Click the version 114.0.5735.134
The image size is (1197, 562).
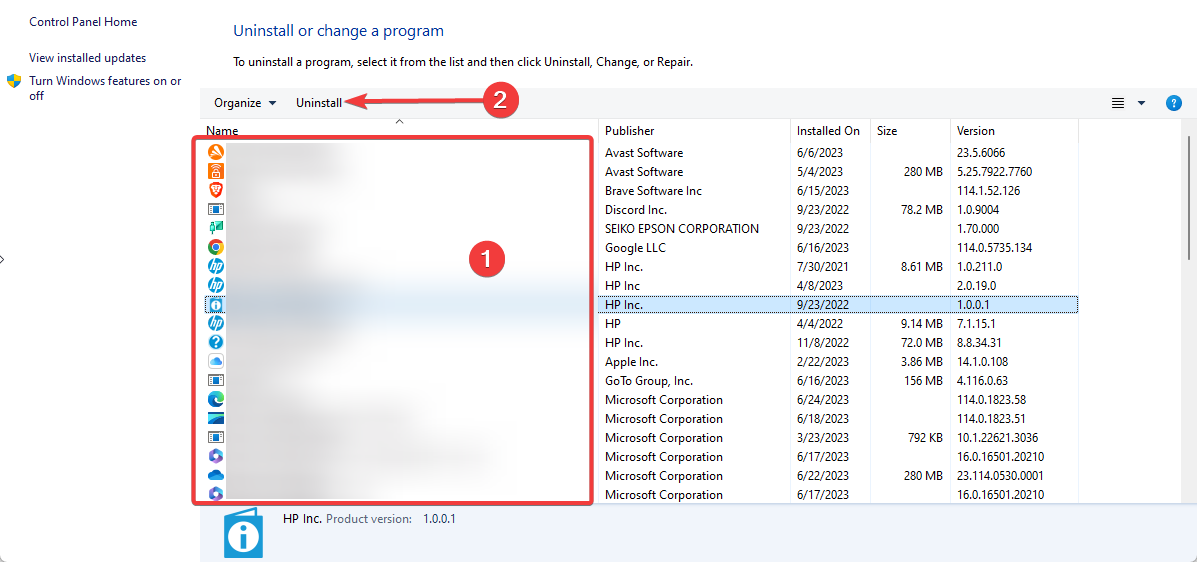995,247
